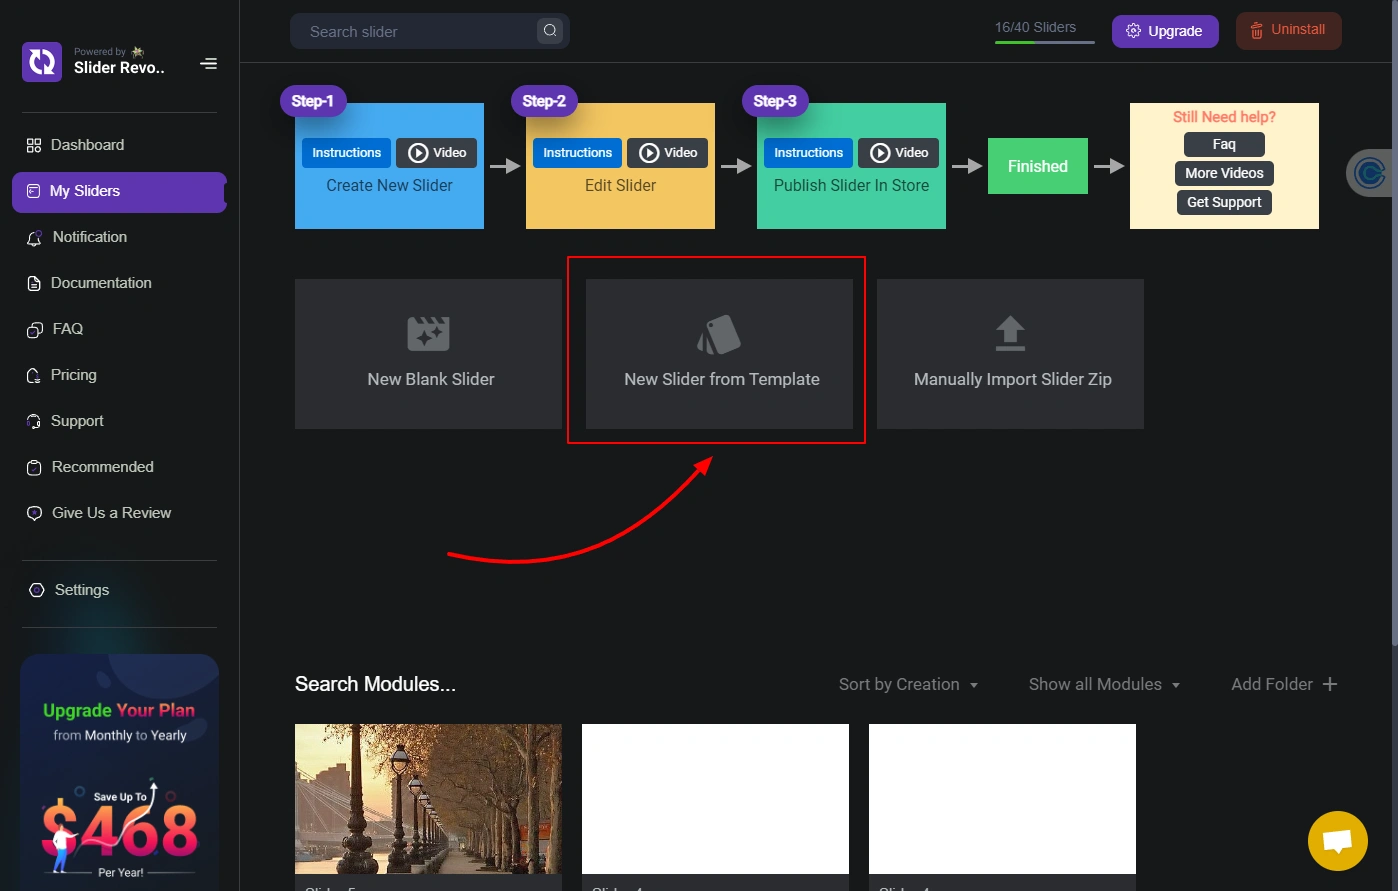Image resolution: width=1398 pixels, height=891 pixels.
Task: Expand the Sort by Creation dropdown
Action: pyautogui.click(x=909, y=684)
